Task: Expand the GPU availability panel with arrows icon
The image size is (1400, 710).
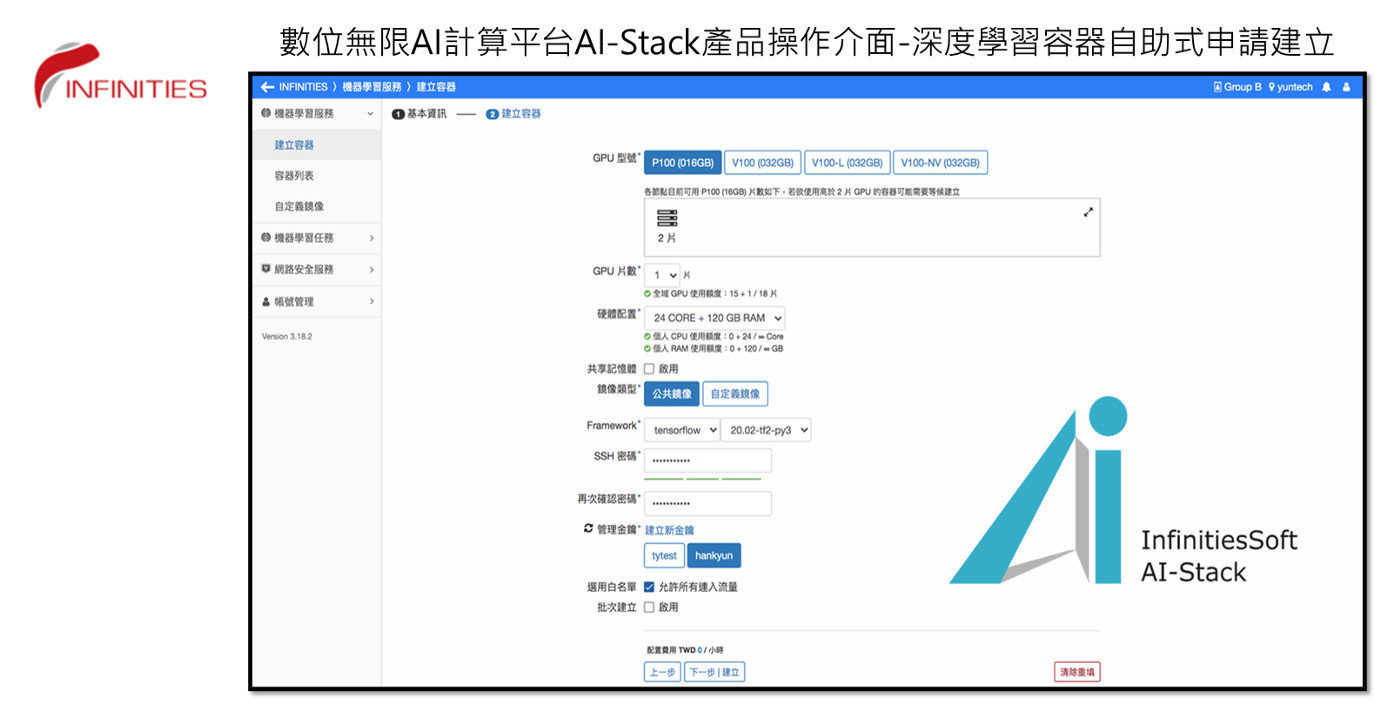Action: click(x=1088, y=212)
